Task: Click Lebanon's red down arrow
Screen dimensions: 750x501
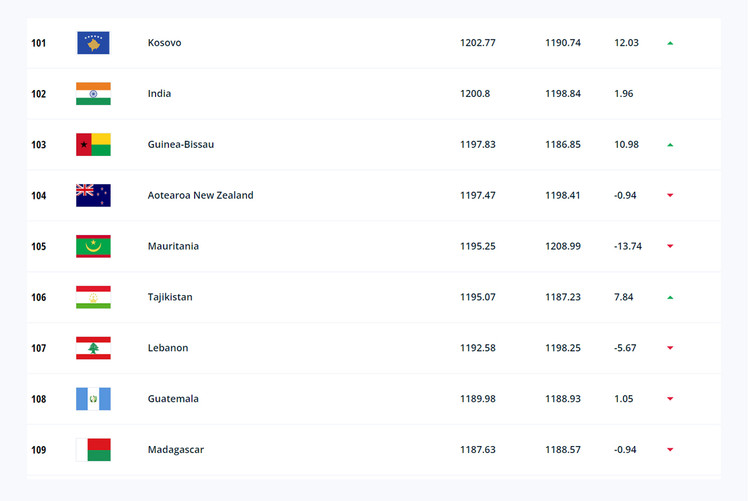Action: tap(670, 348)
